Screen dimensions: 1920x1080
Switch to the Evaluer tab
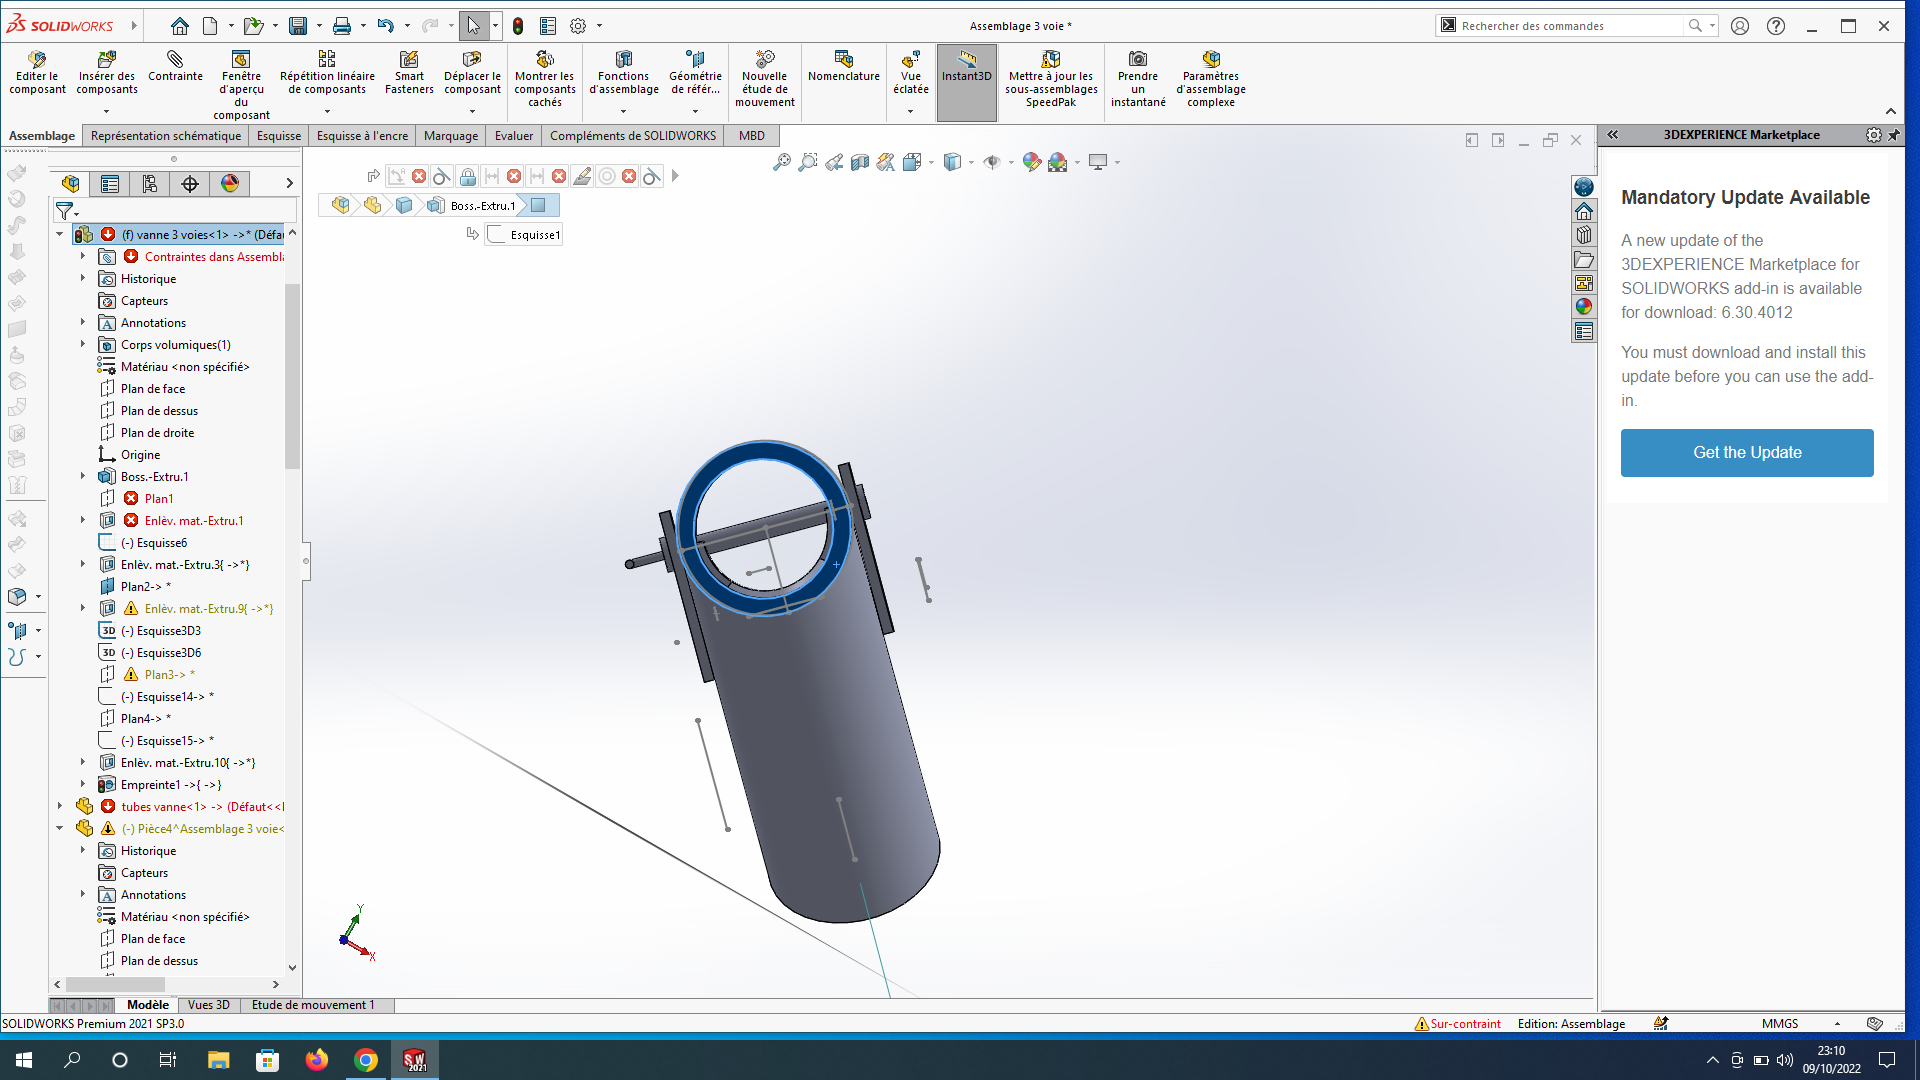click(x=514, y=136)
